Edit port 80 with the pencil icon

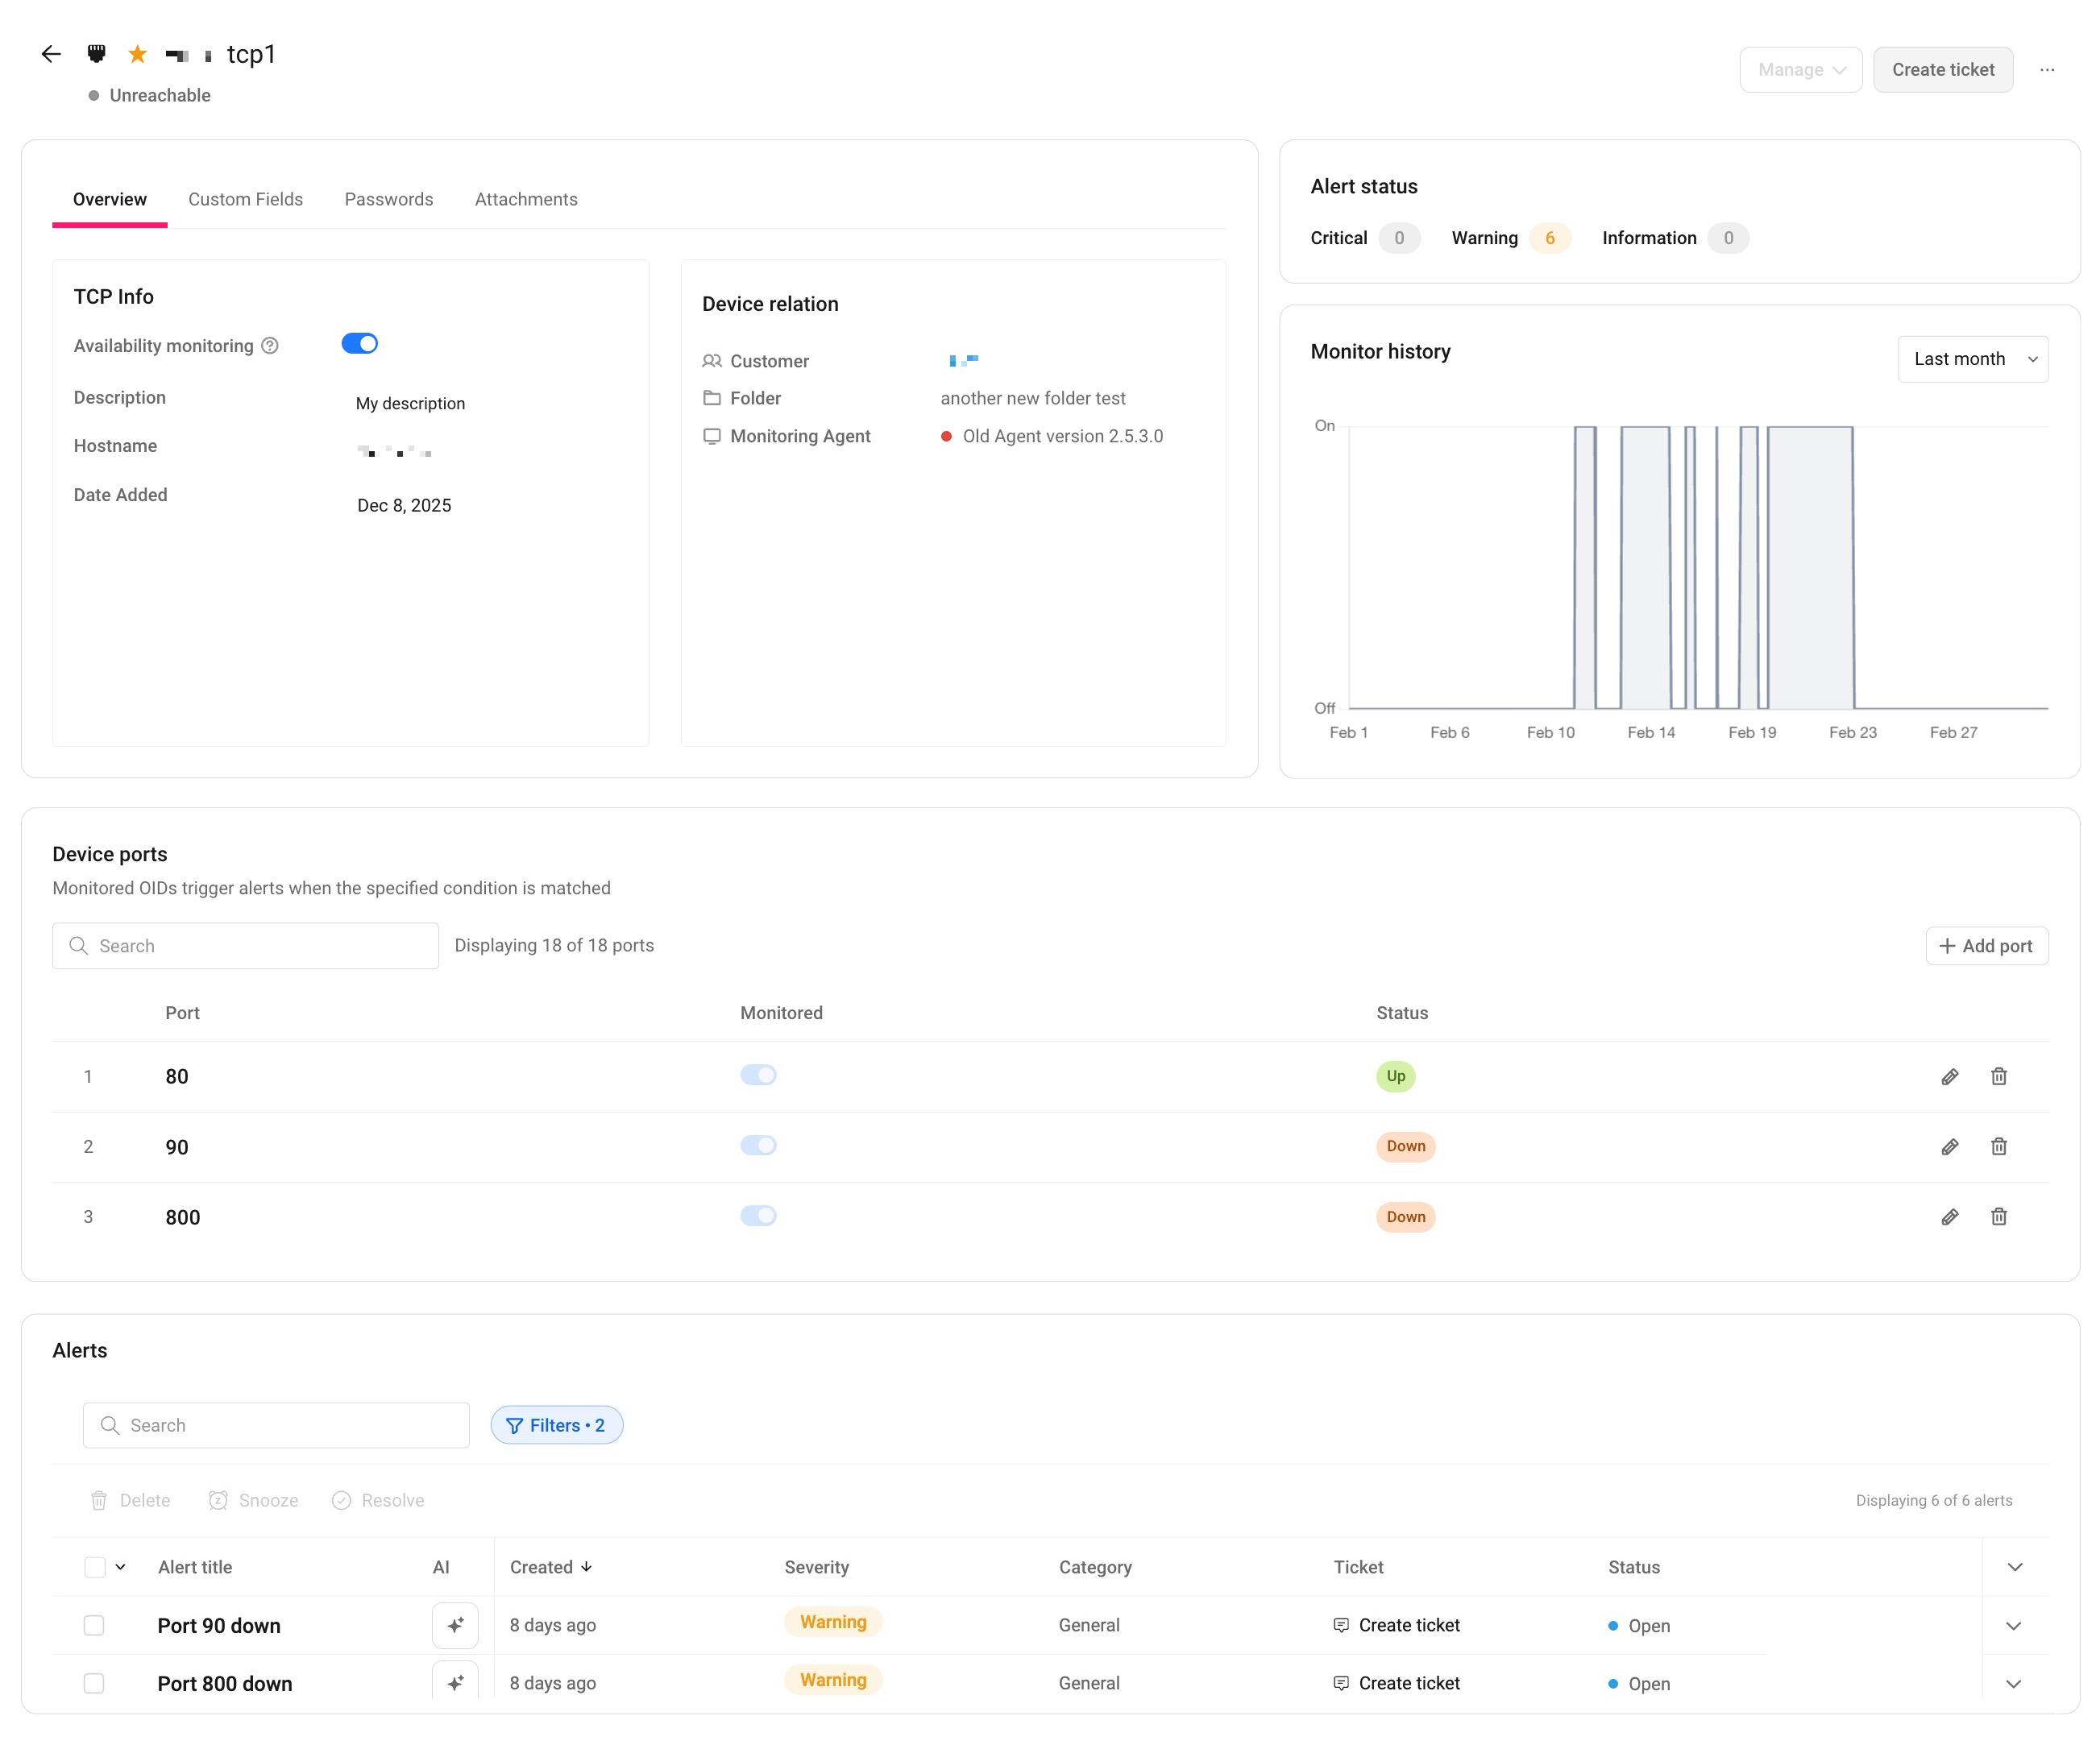click(1950, 1077)
